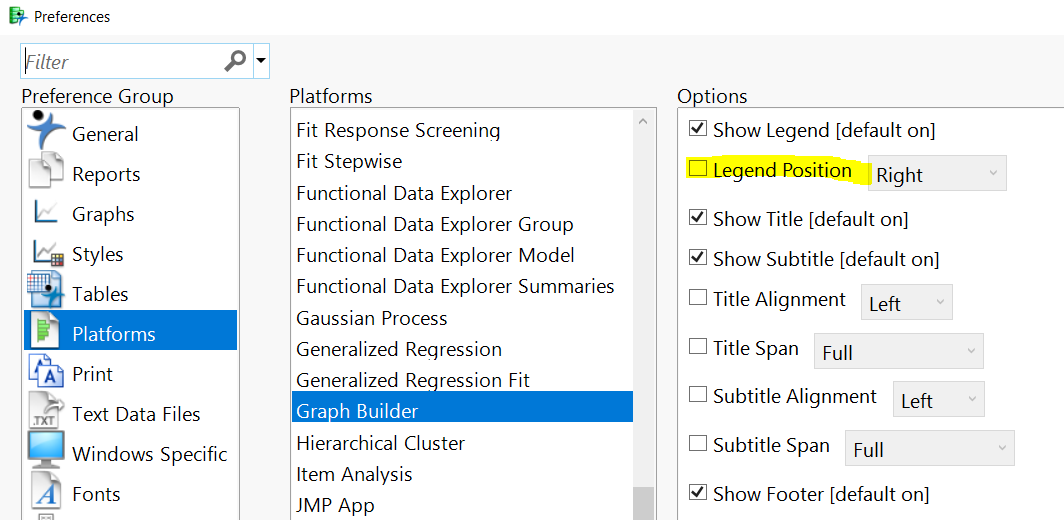1064x520 pixels.
Task: Open the Legend Position Right dropdown
Action: pos(937,174)
